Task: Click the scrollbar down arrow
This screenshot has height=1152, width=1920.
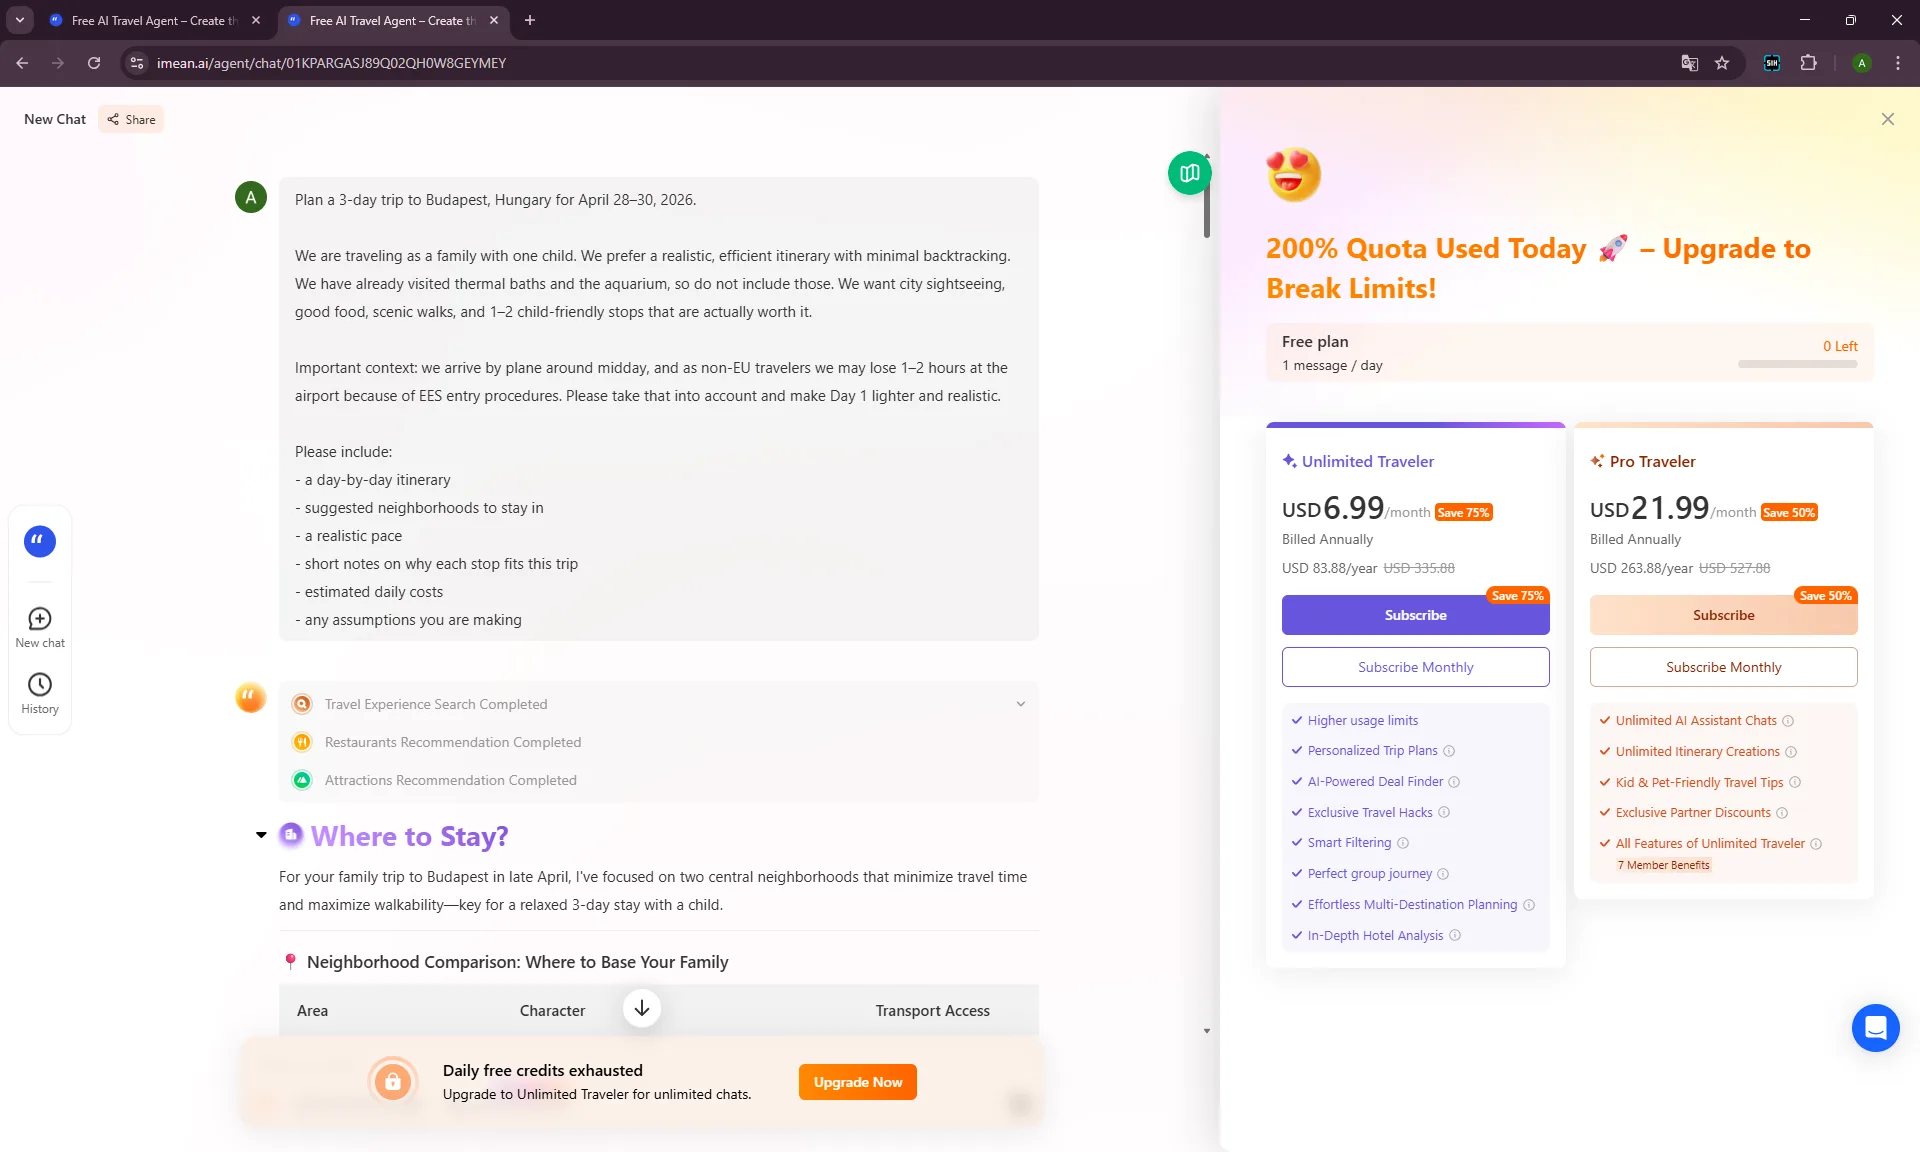Action: (x=1207, y=1031)
